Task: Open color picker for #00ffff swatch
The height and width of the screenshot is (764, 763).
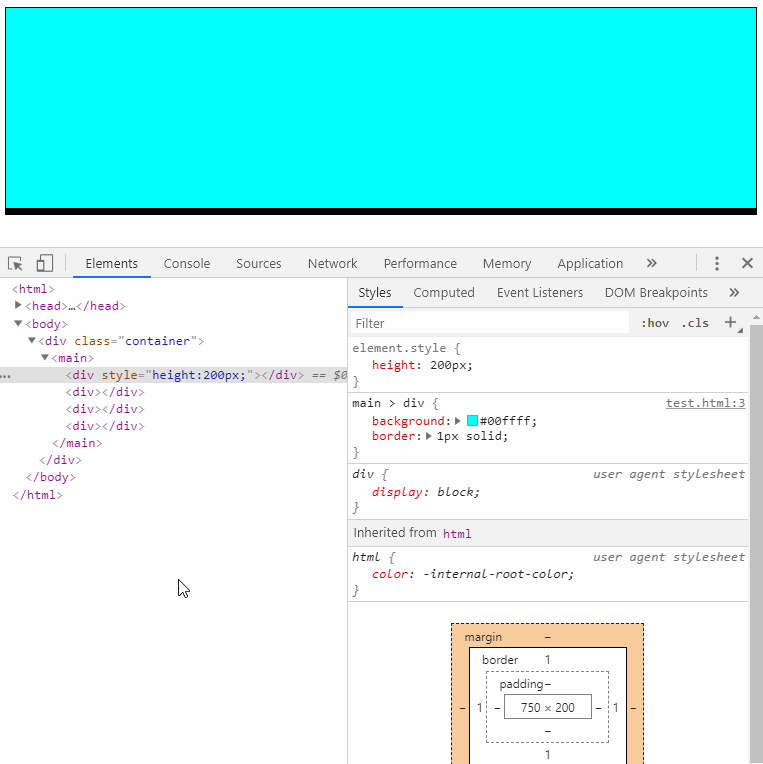Action: pyautogui.click(x=472, y=420)
